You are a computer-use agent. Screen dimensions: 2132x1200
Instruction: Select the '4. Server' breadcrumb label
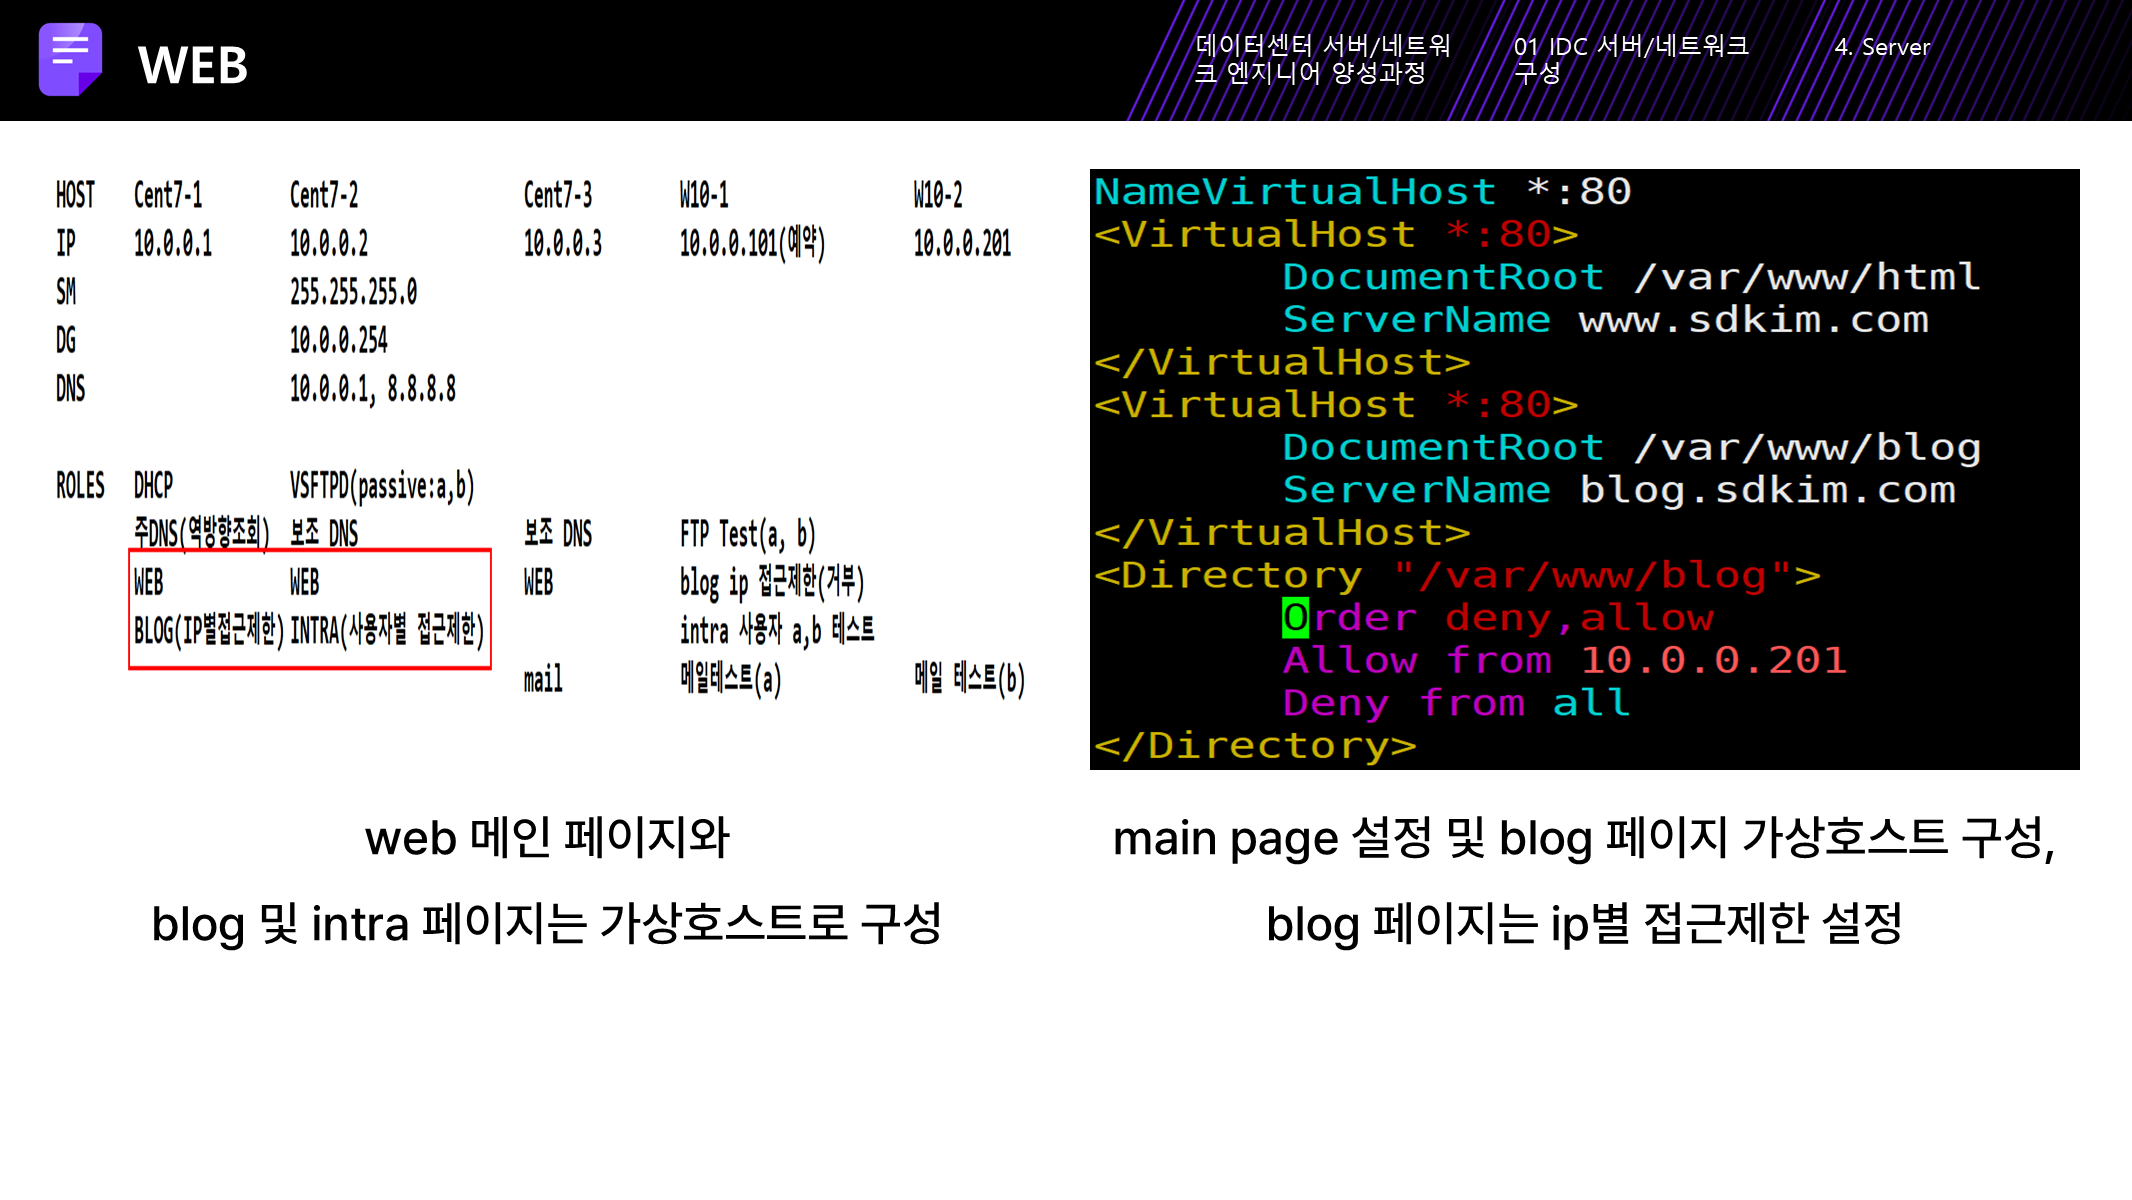tap(1881, 47)
